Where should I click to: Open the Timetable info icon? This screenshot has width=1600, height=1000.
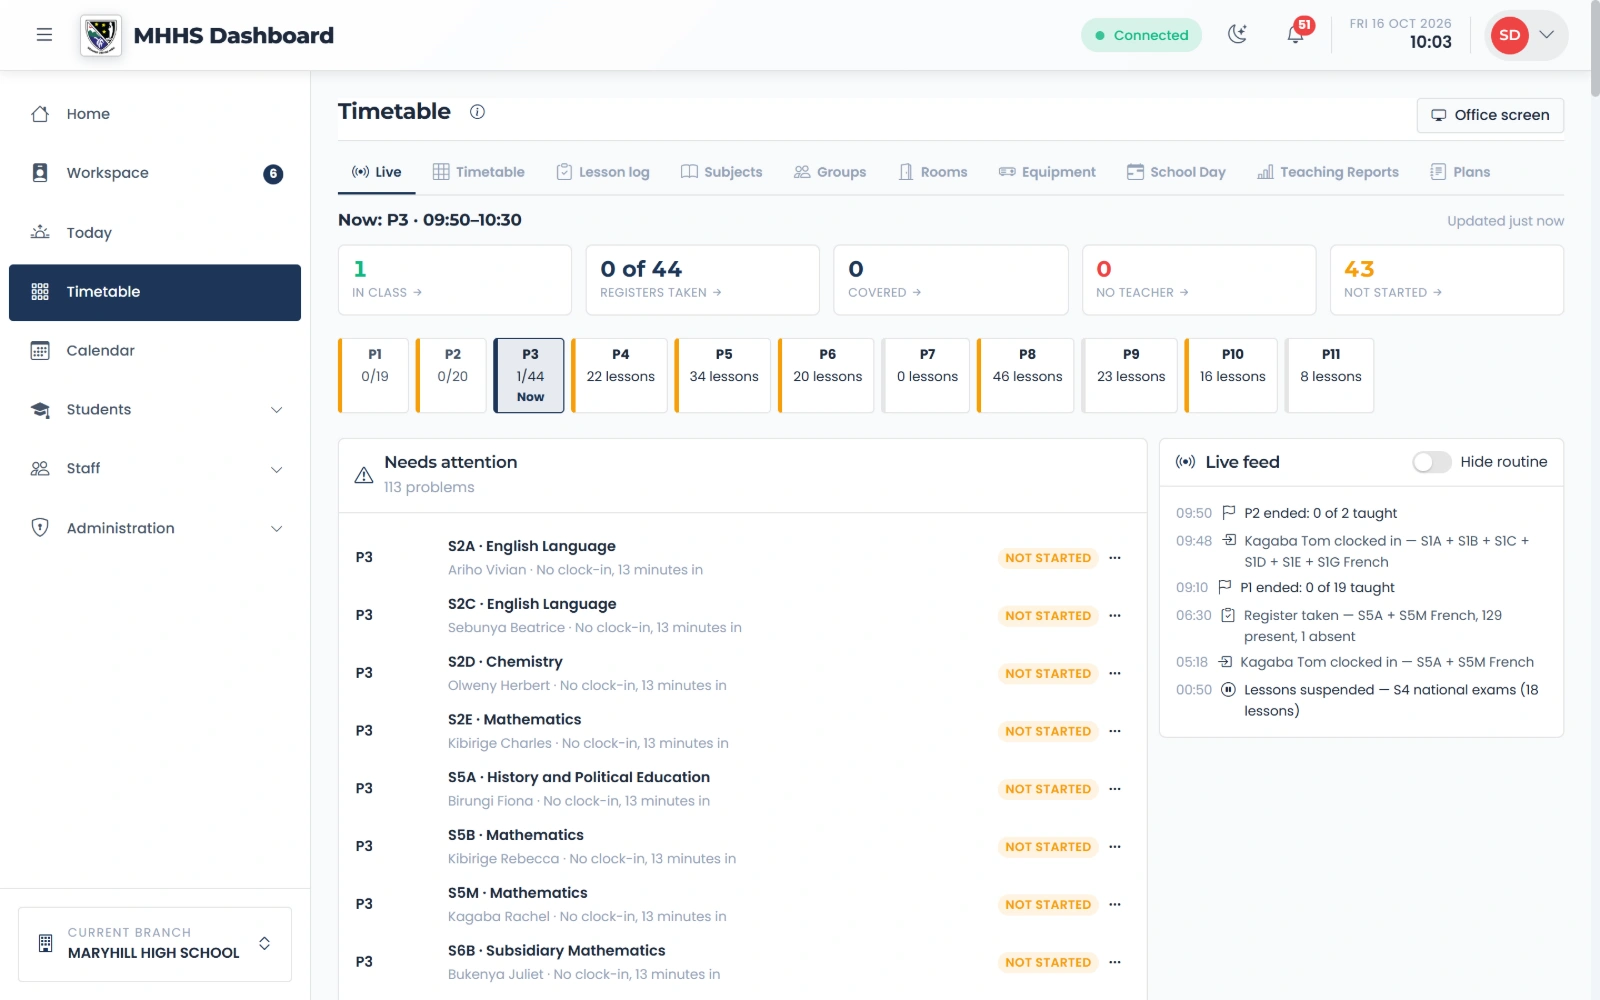coord(477,112)
